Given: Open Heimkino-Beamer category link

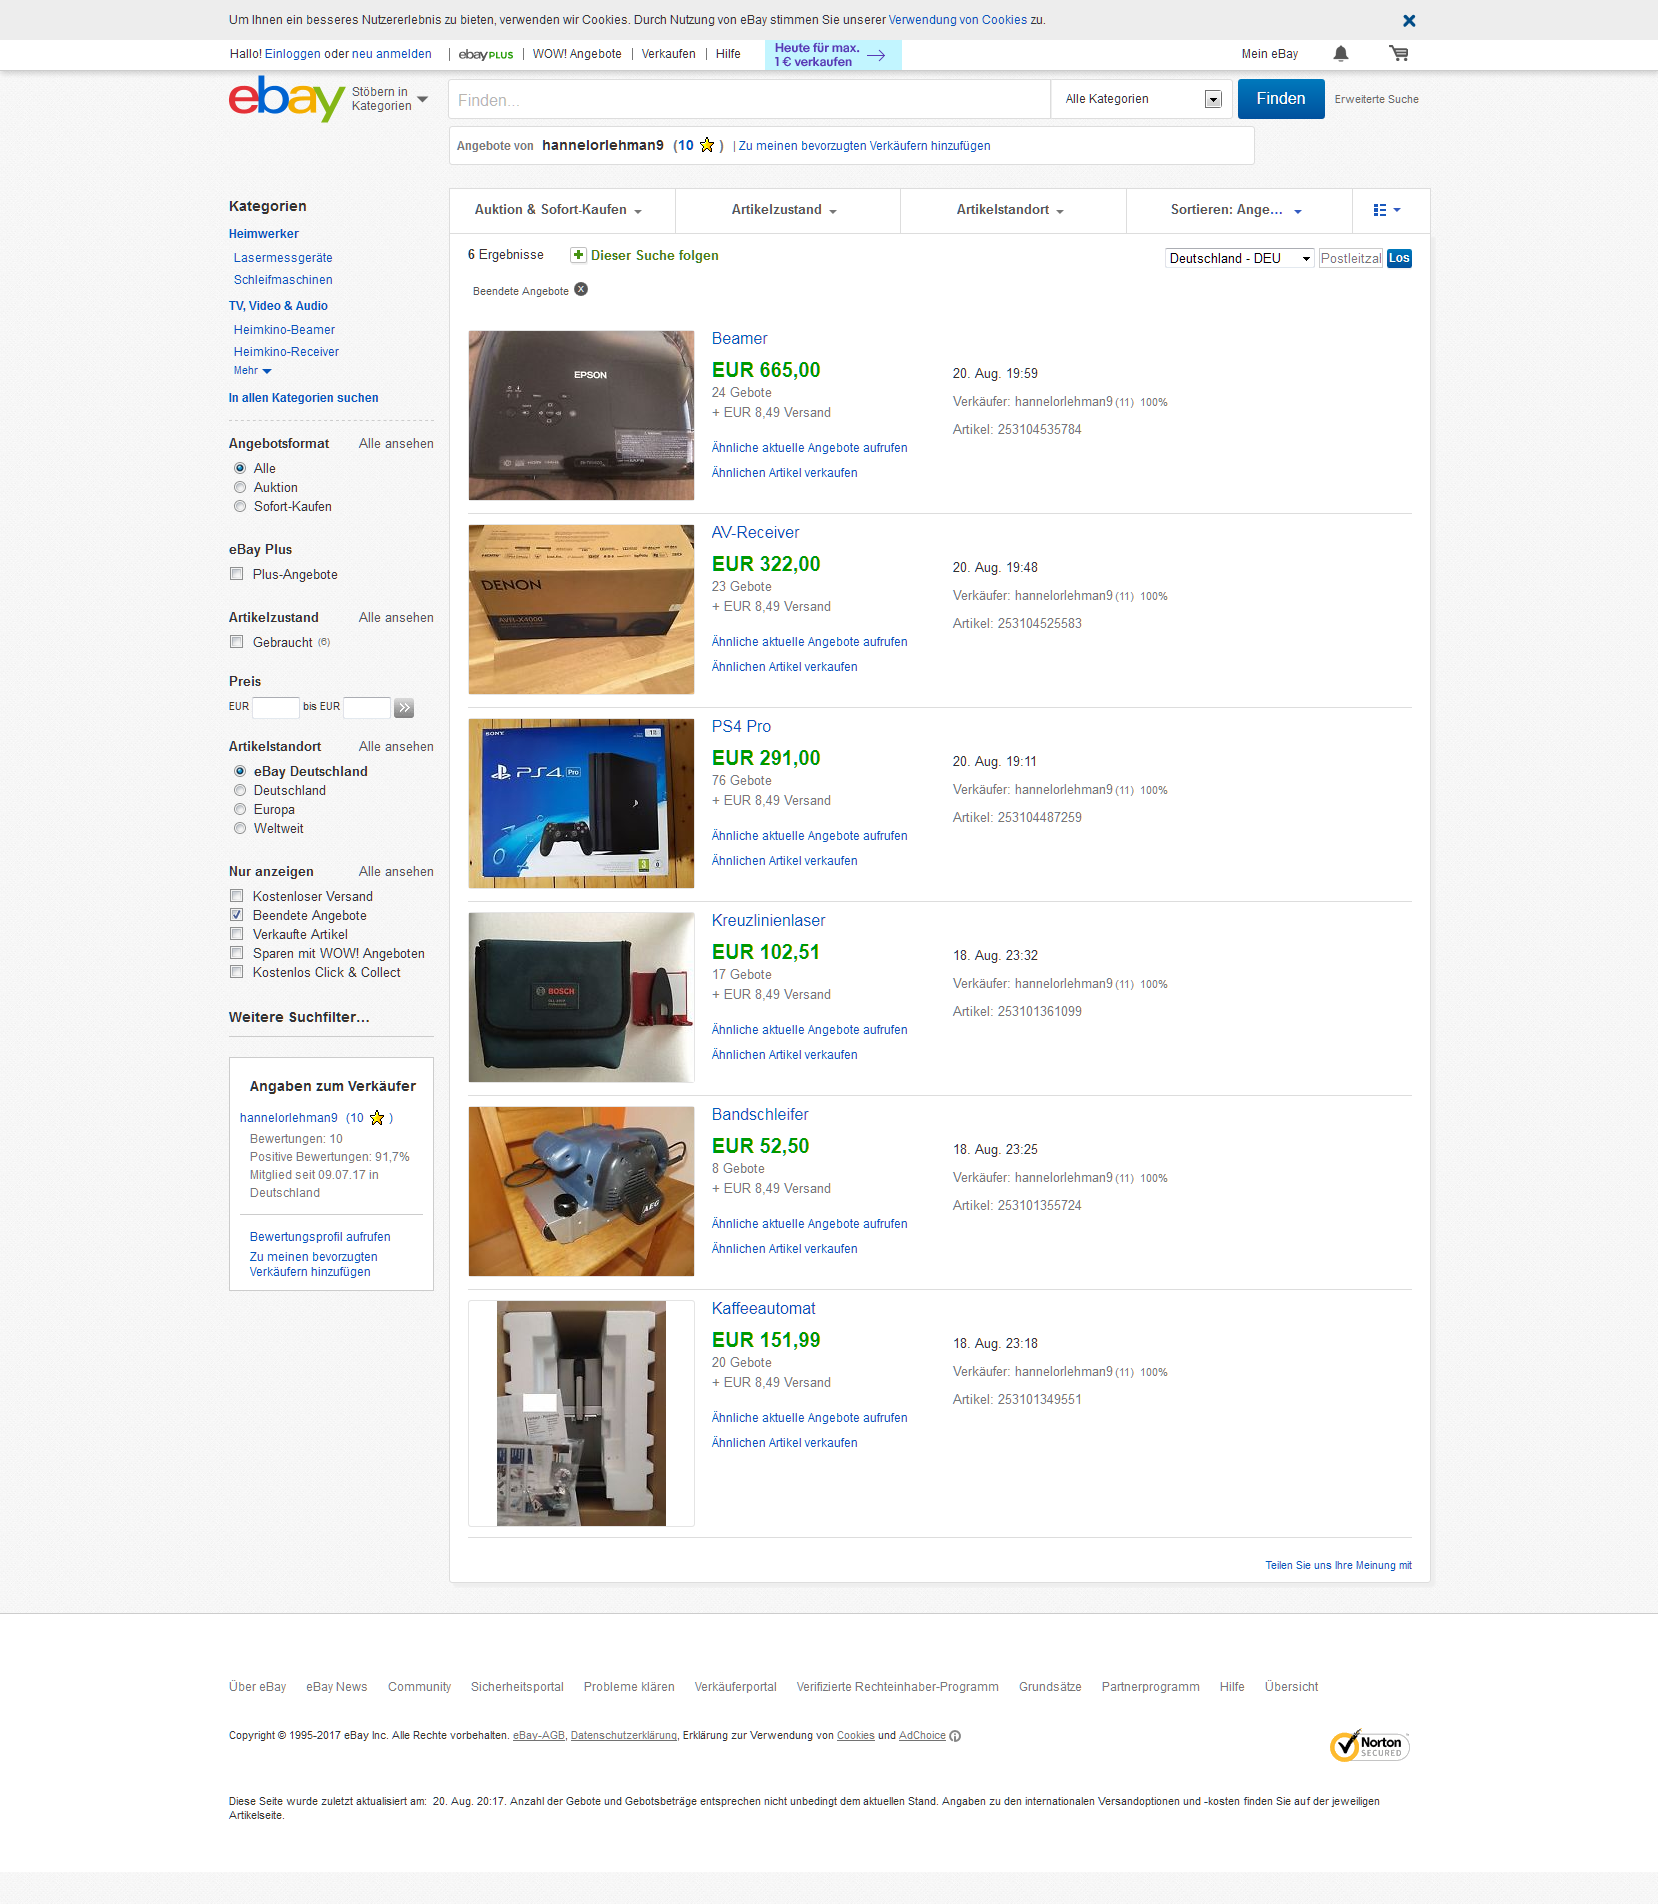Looking at the screenshot, I should click(284, 330).
